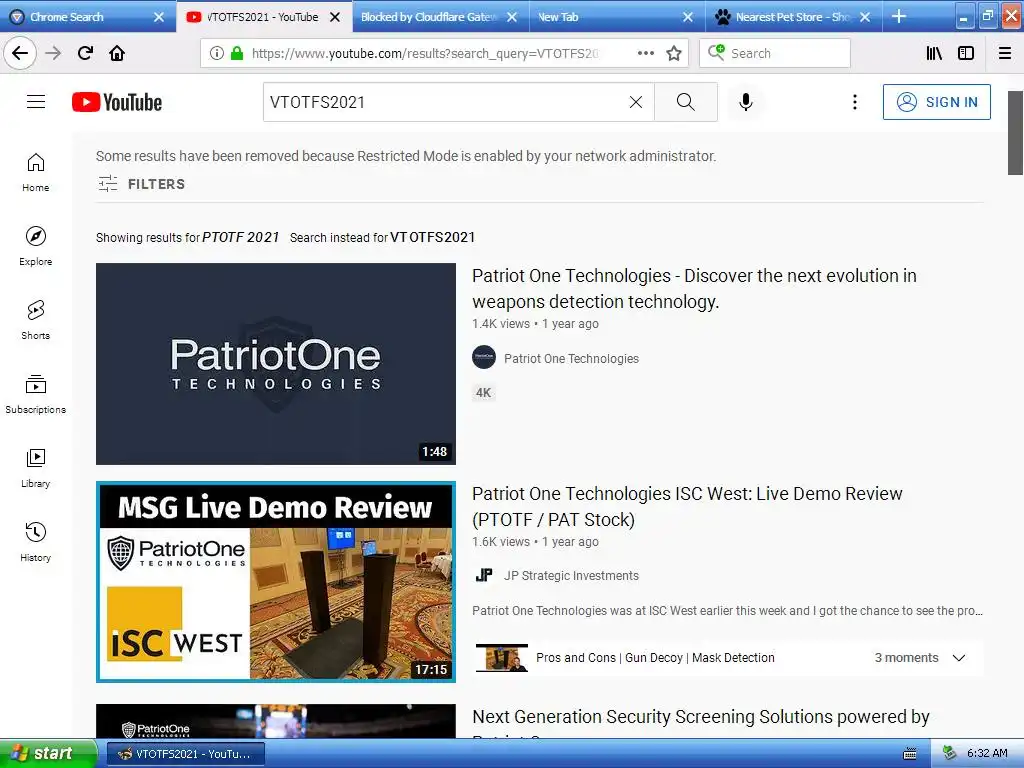
Task: Click 'Pros and Cons | Gun Decoy' moment text
Action: tap(655, 658)
